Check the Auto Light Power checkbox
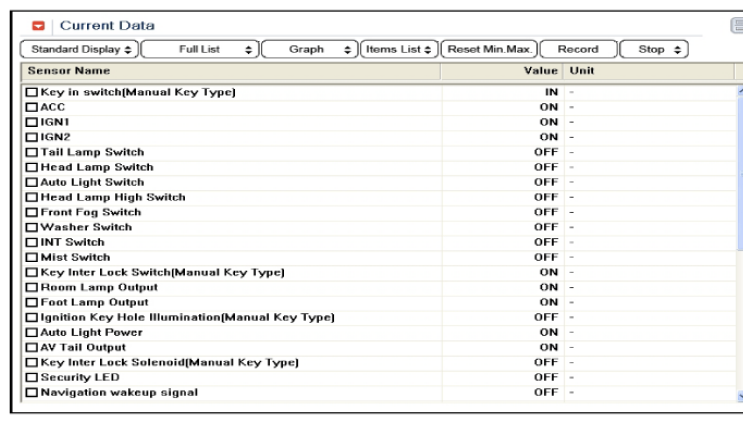This screenshot has height=424, width=752. [x=32, y=332]
